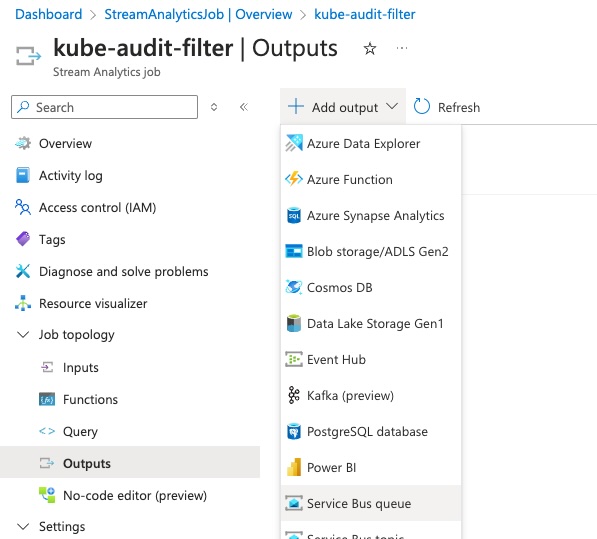Select Power BI output option

(x=371, y=467)
